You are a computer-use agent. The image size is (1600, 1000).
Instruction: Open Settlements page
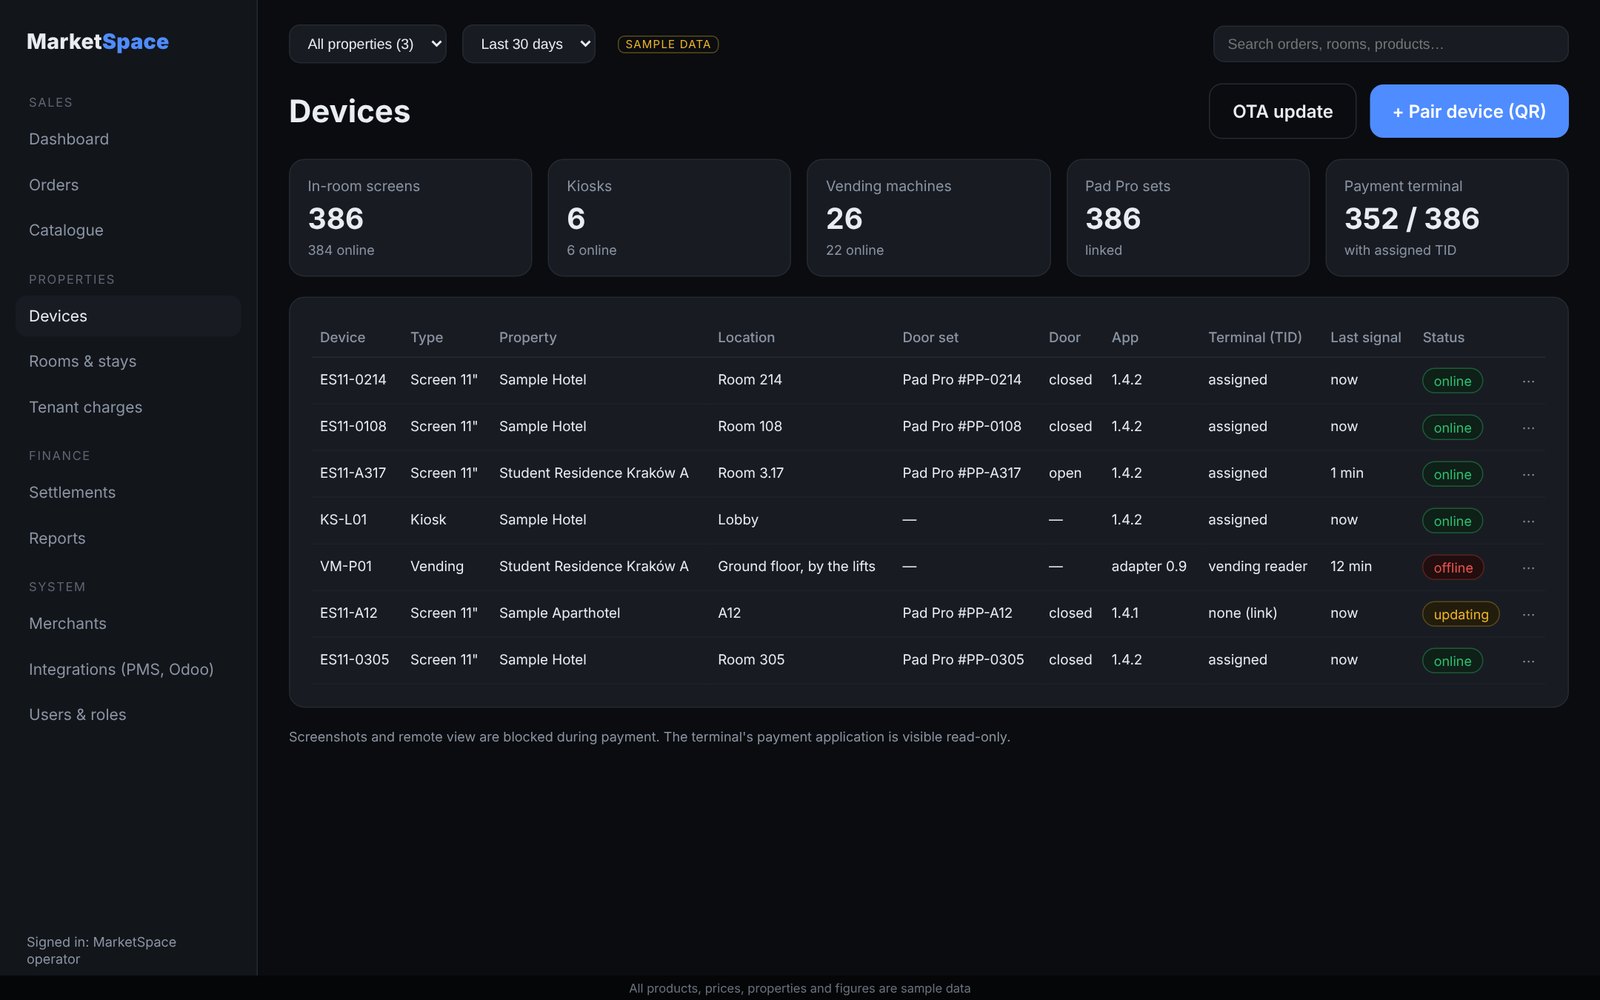pyautogui.click(x=128, y=492)
